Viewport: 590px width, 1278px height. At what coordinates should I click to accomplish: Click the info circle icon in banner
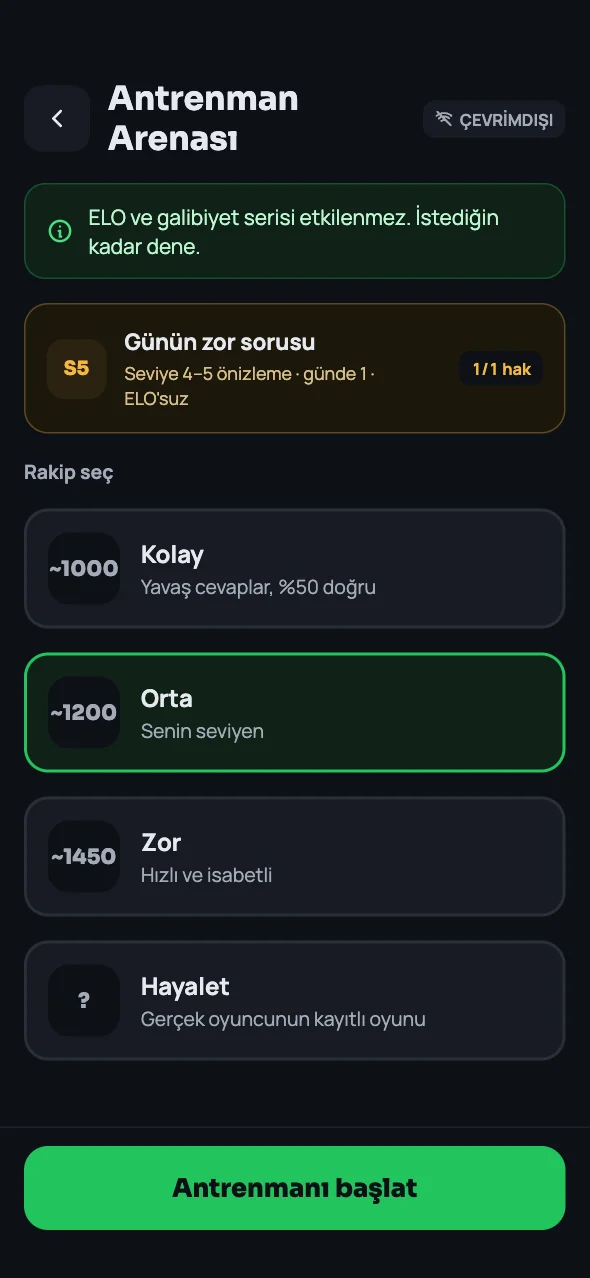[x=60, y=231]
